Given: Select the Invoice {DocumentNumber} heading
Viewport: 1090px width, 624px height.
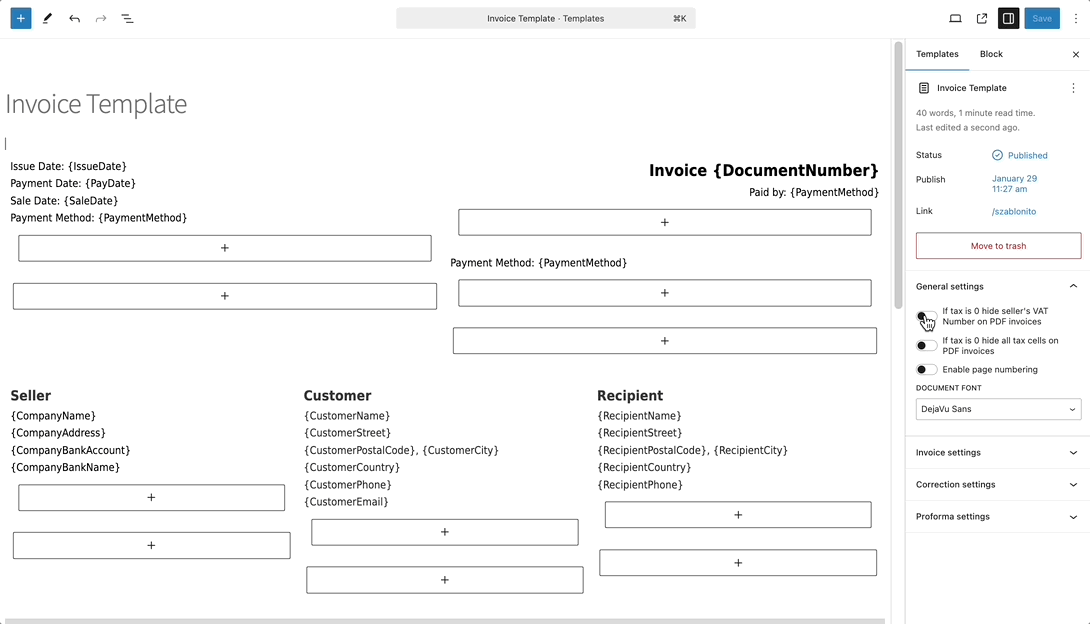Looking at the screenshot, I should (x=763, y=170).
